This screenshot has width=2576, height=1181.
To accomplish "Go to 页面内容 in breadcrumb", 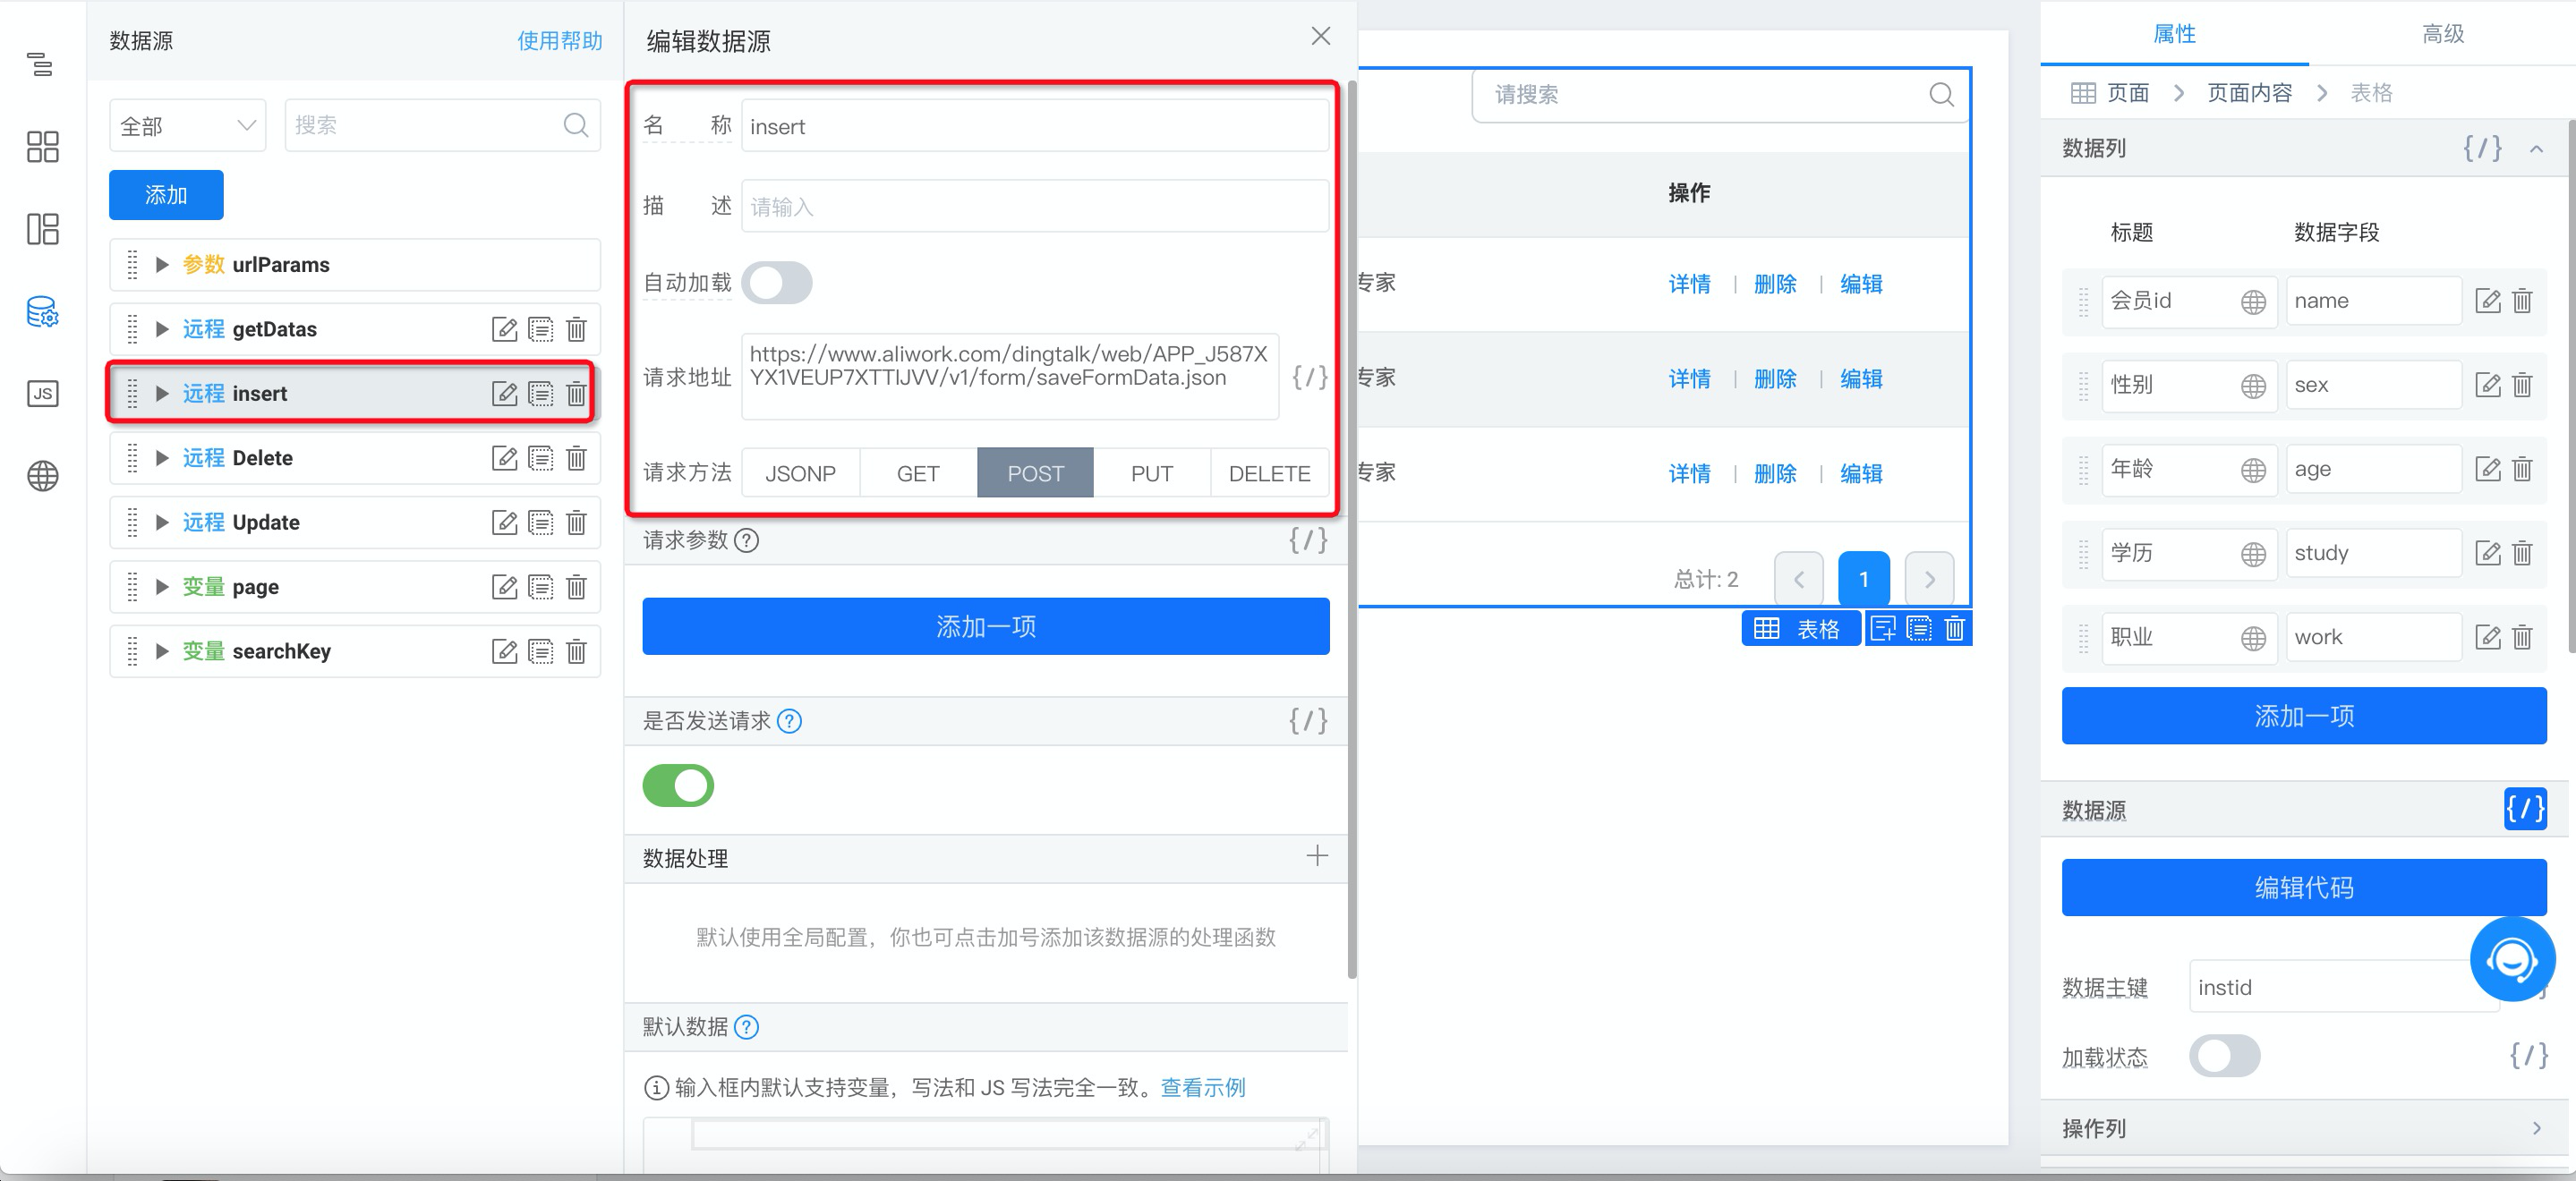I will [2249, 93].
